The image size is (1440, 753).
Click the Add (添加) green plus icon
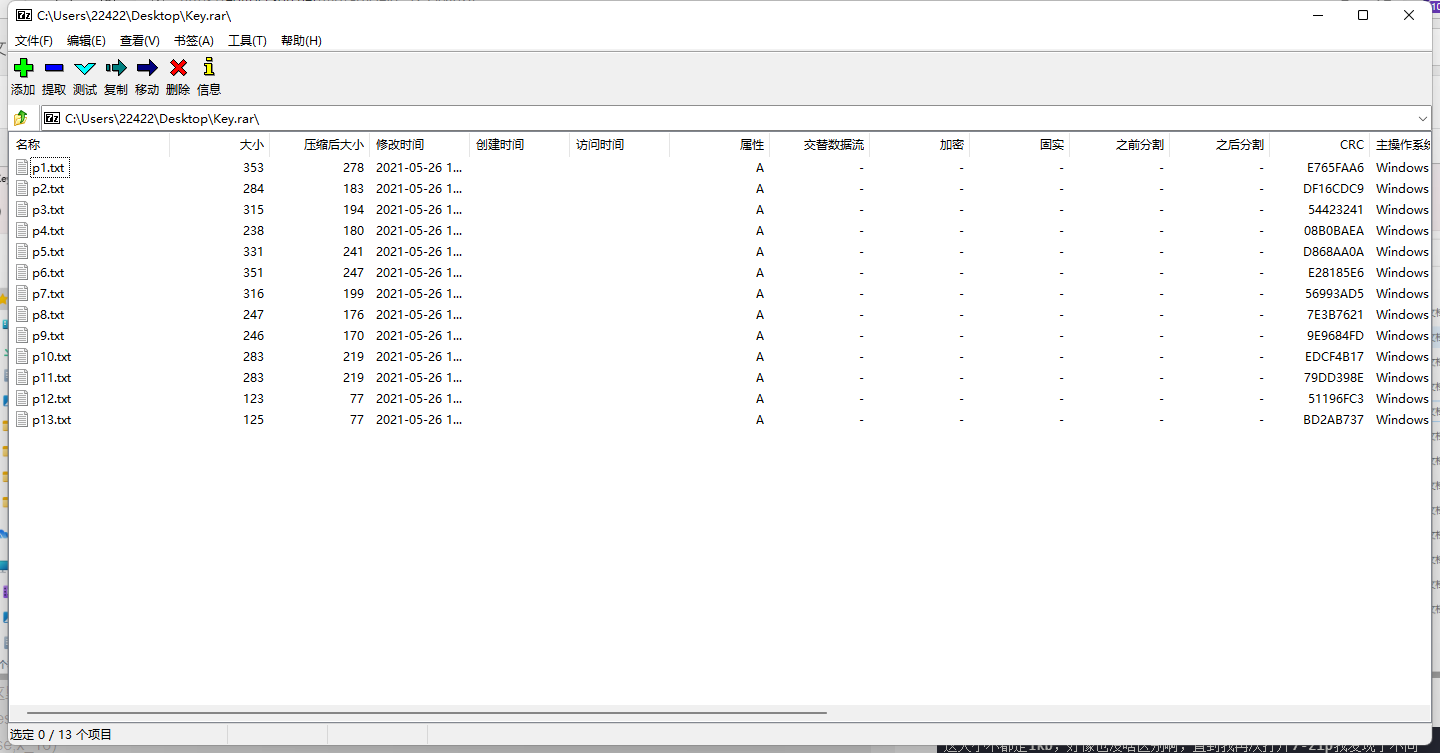click(23, 68)
